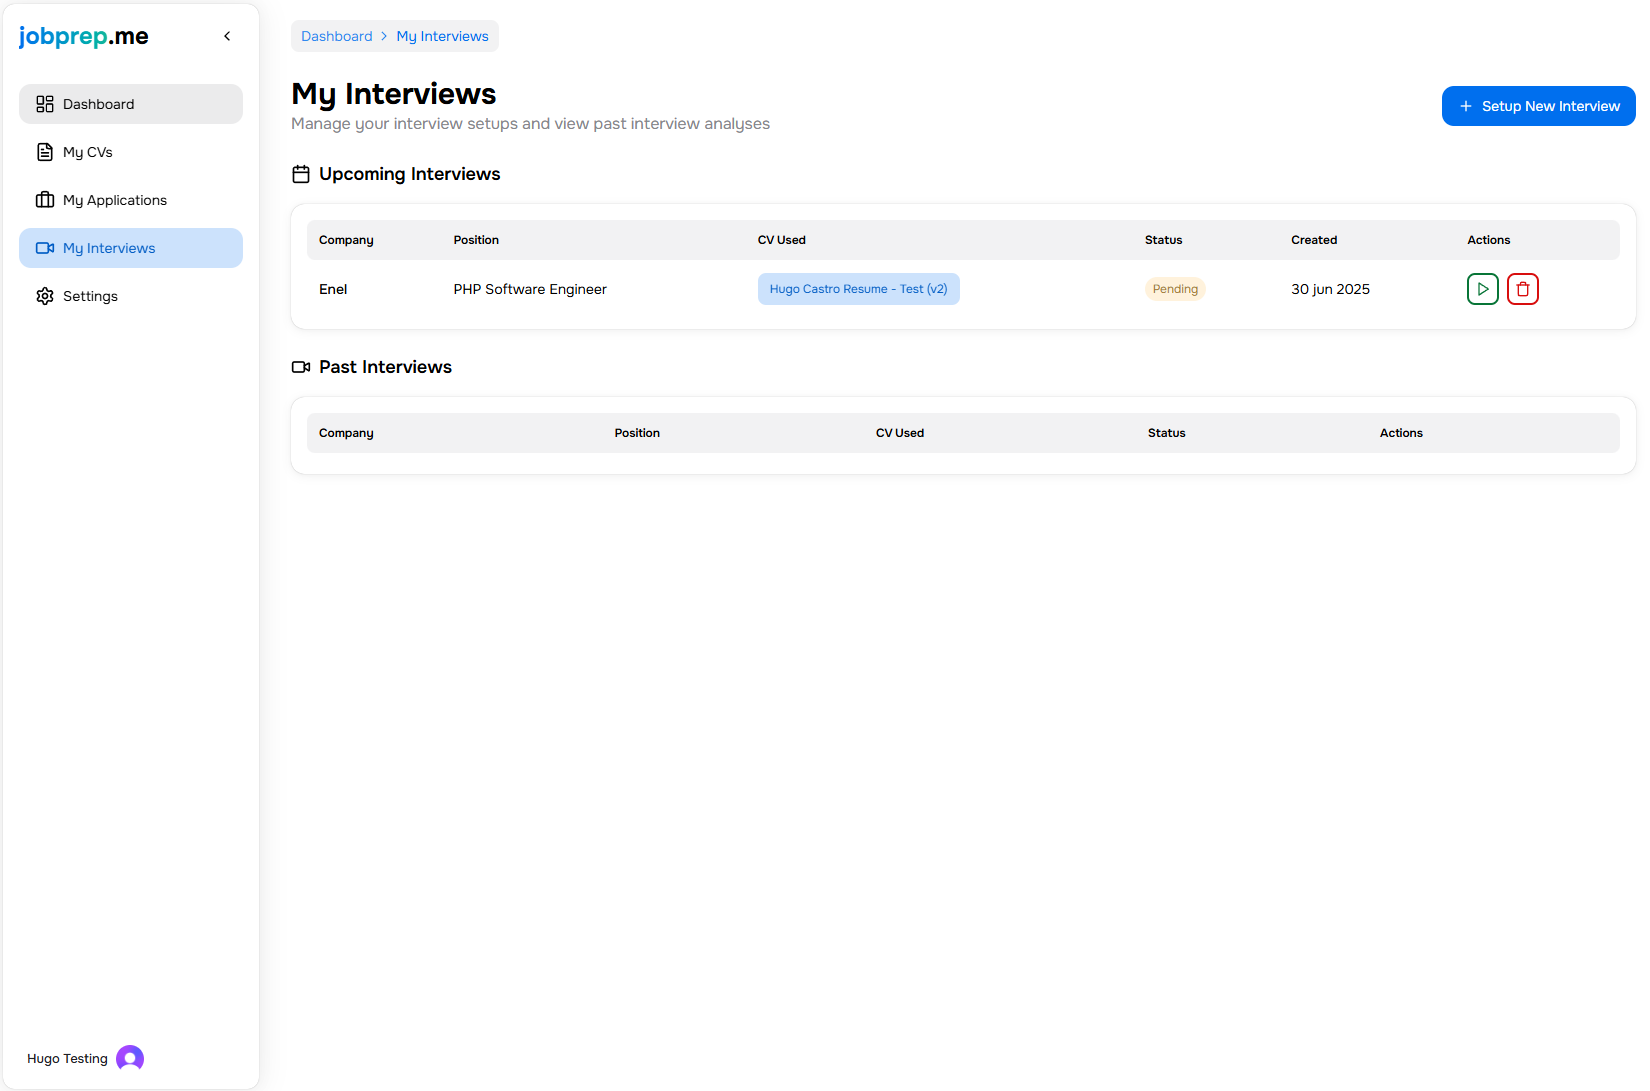Screen dimensions: 1650x1091
Task: Expand the Dashboard breadcrumb chevron
Action: [383, 36]
